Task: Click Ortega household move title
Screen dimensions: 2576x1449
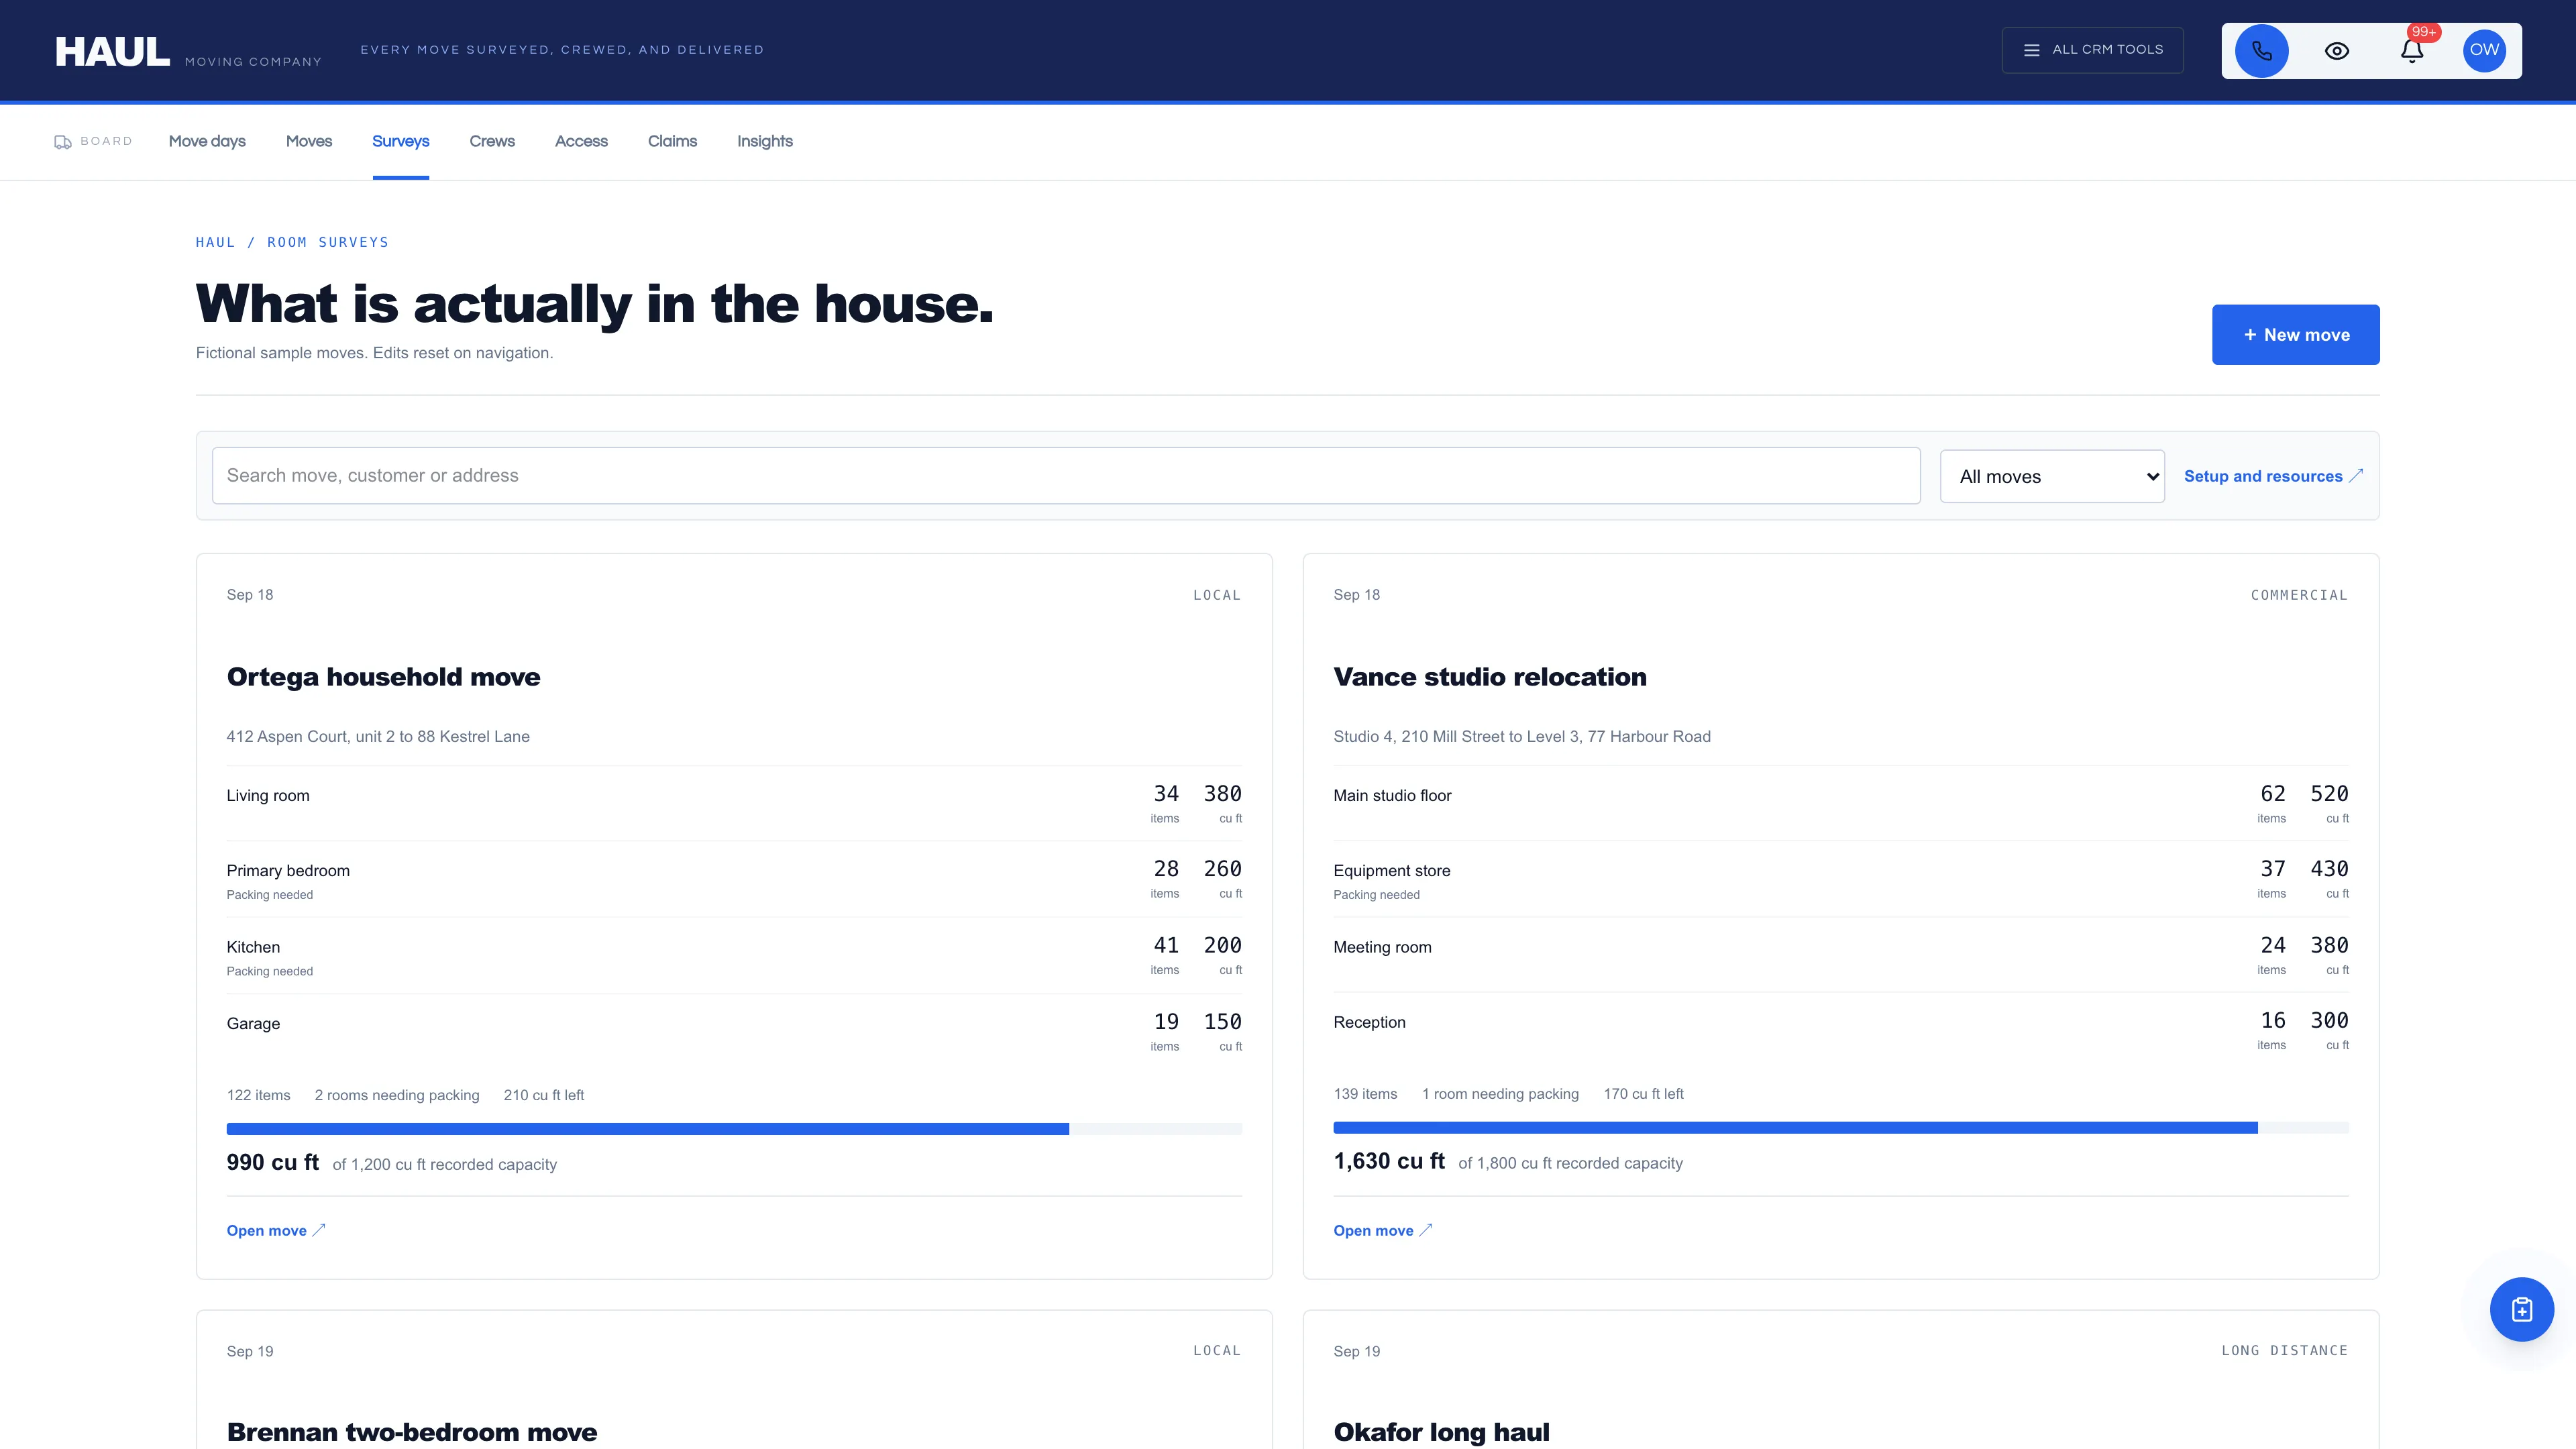Action: pos(384,677)
